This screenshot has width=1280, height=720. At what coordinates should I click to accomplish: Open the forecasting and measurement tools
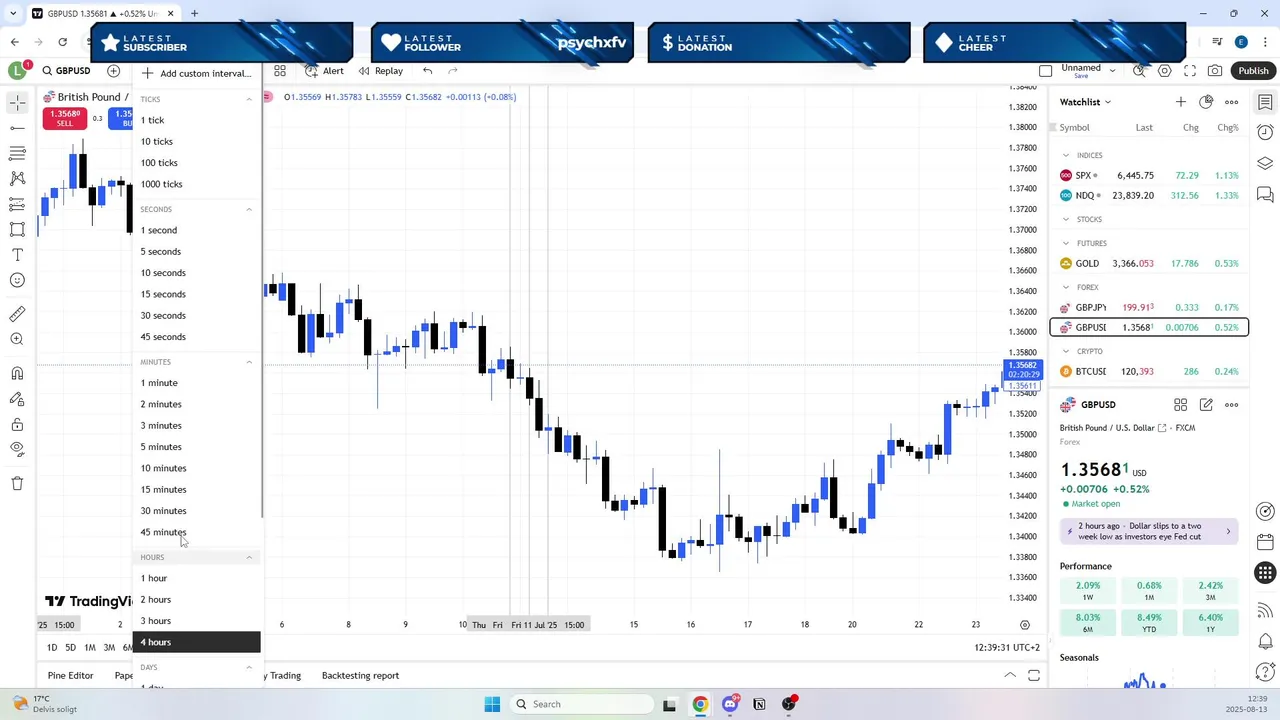click(17, 204)
